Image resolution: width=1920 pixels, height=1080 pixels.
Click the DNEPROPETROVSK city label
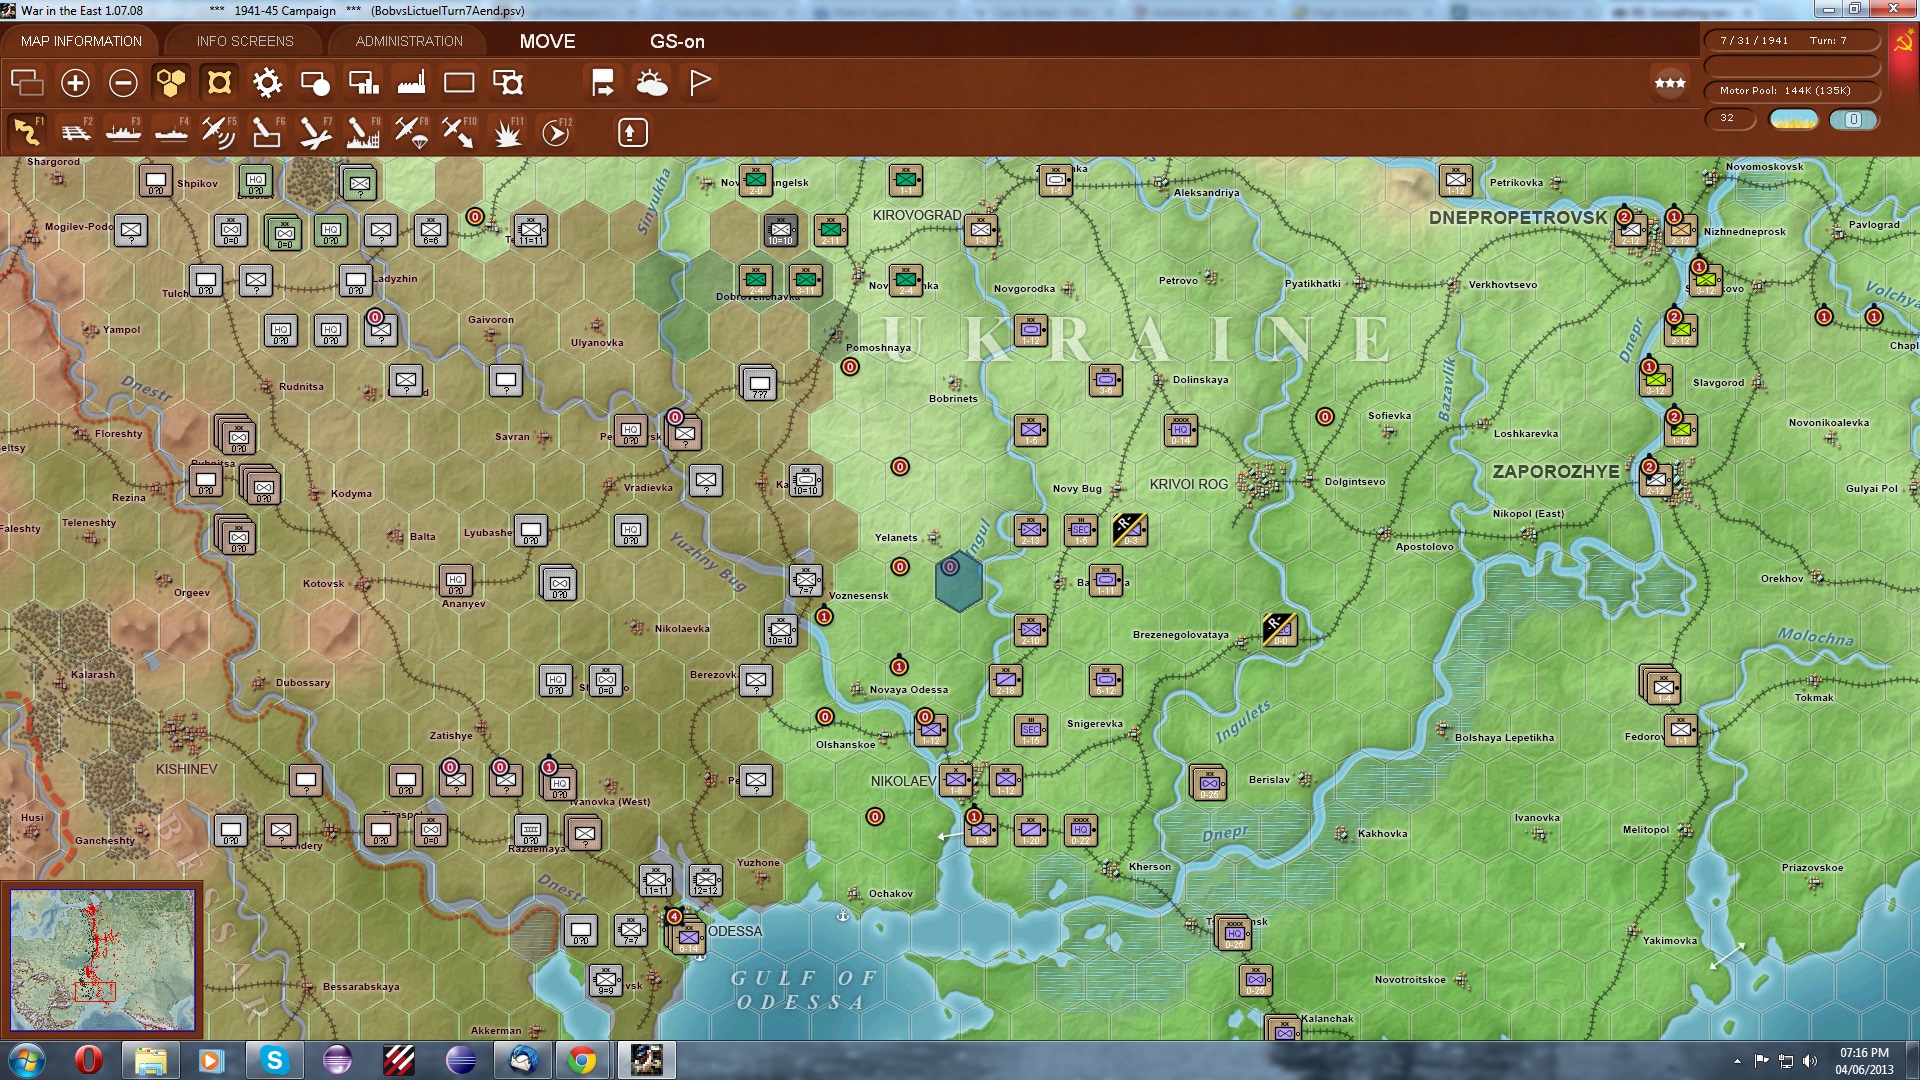pyautogui.click(x=1517, y=217)
